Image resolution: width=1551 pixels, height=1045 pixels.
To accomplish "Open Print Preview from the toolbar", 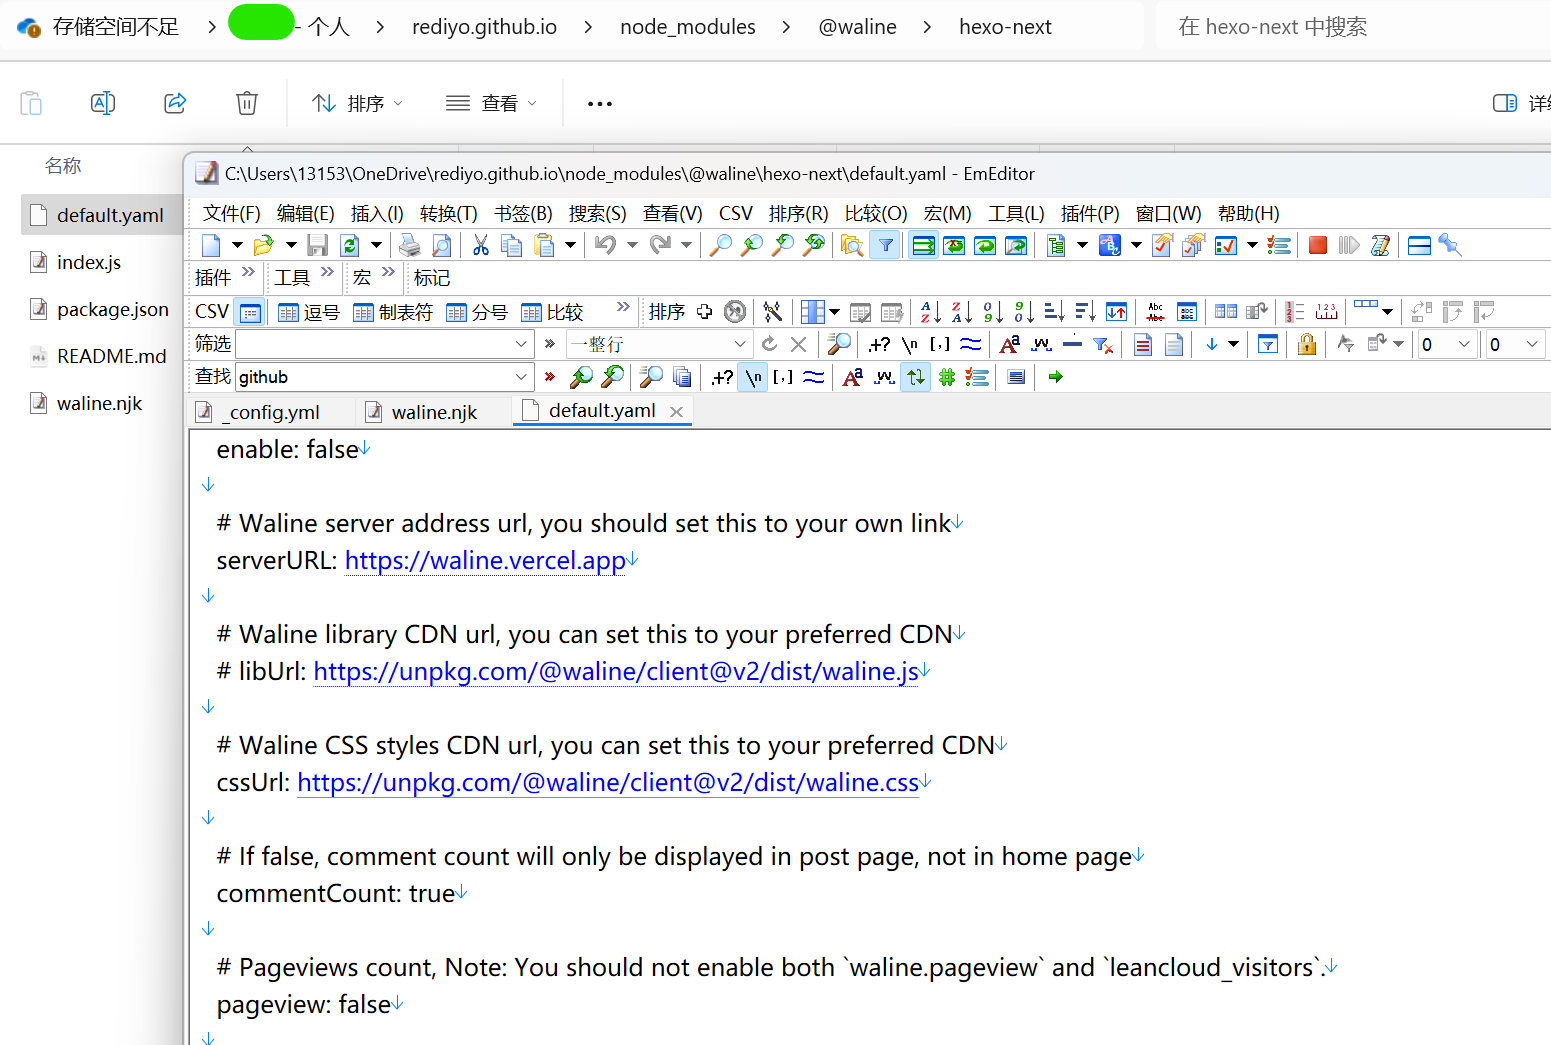I will (x=441, y=245).
